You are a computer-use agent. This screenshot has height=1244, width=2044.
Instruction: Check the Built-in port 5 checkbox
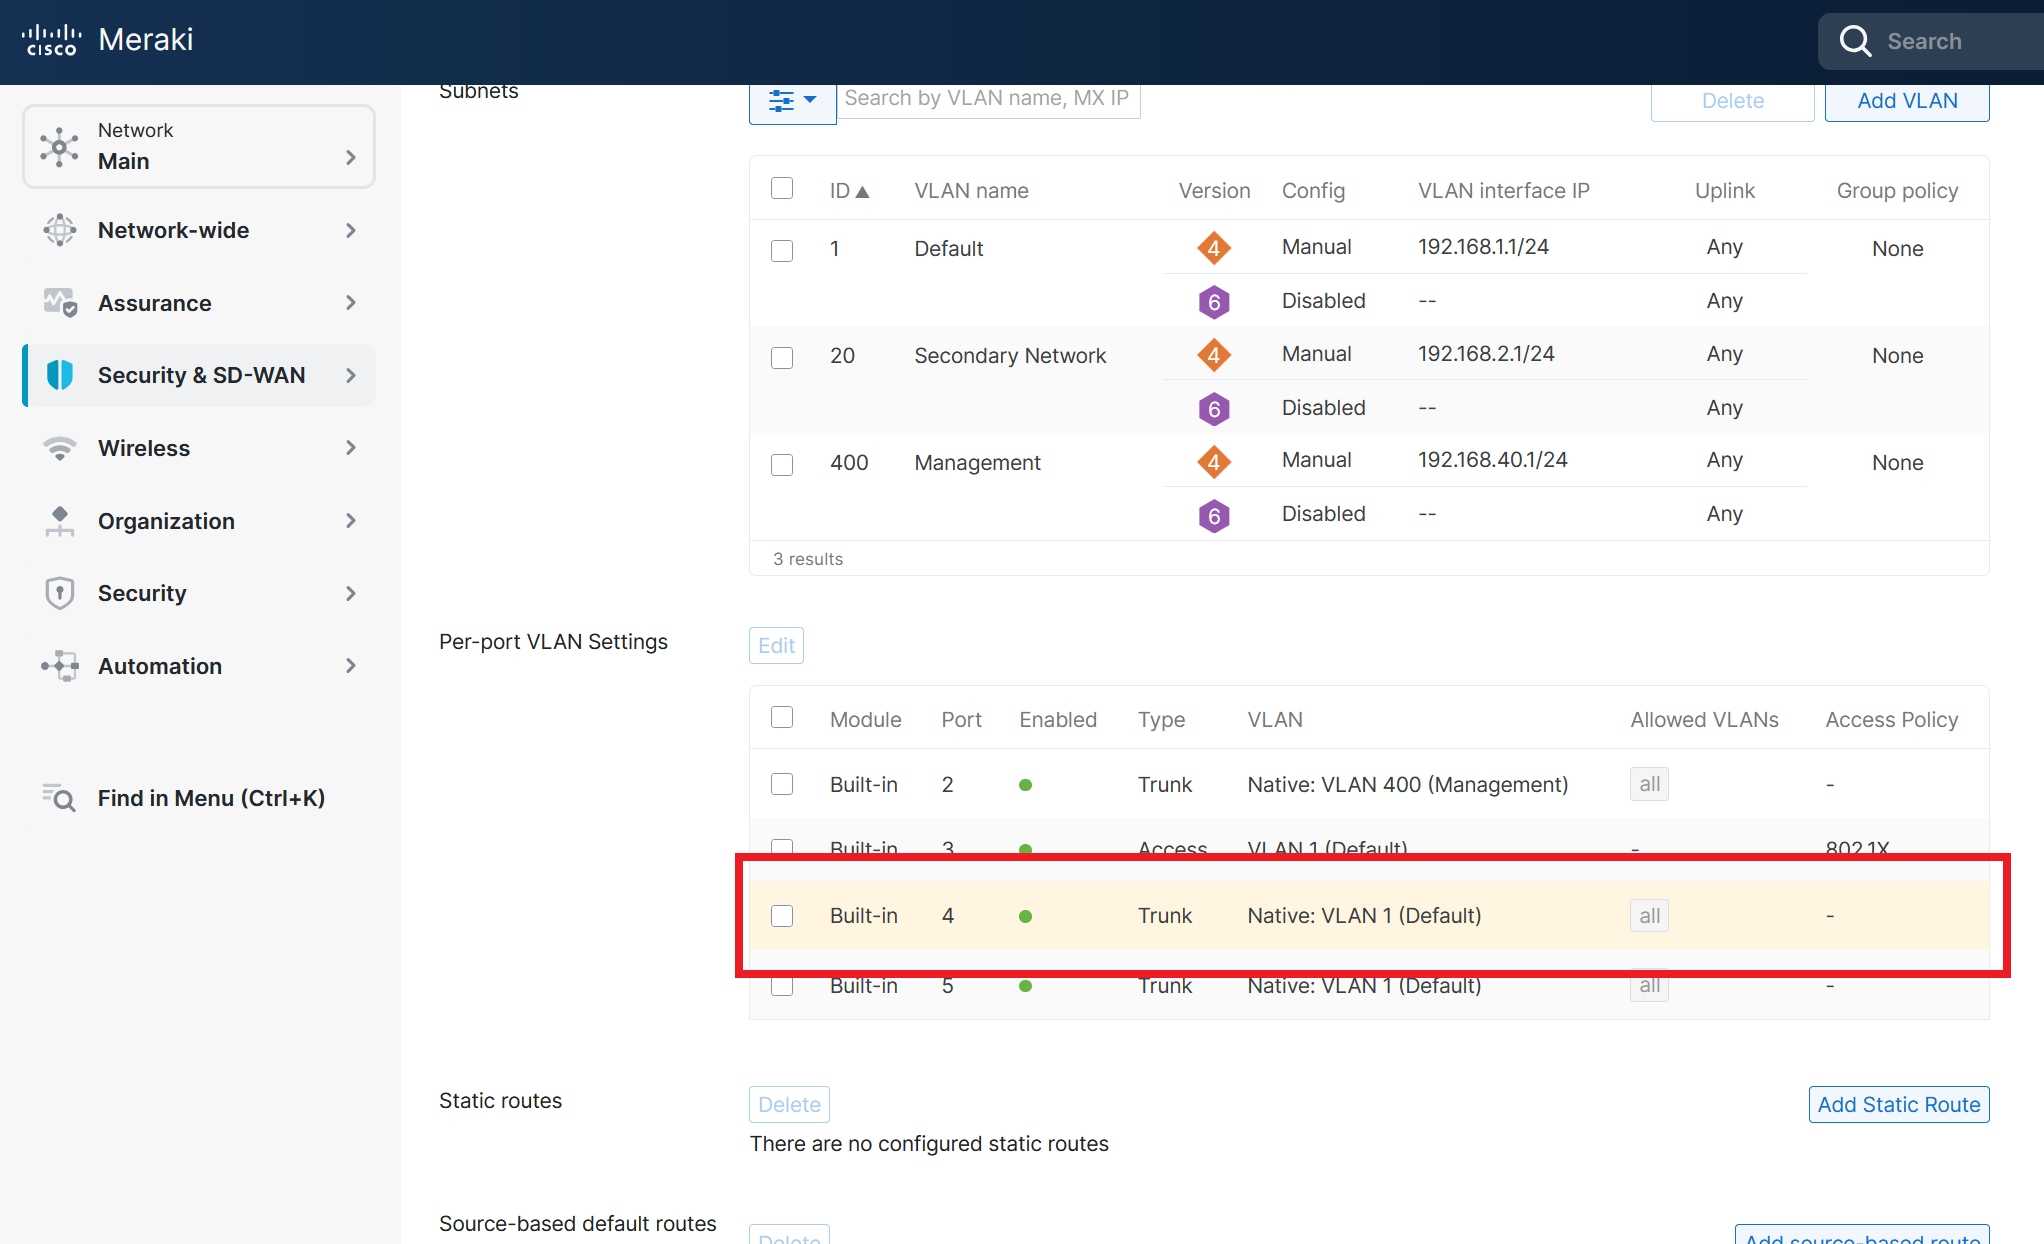tap(782, 986)
